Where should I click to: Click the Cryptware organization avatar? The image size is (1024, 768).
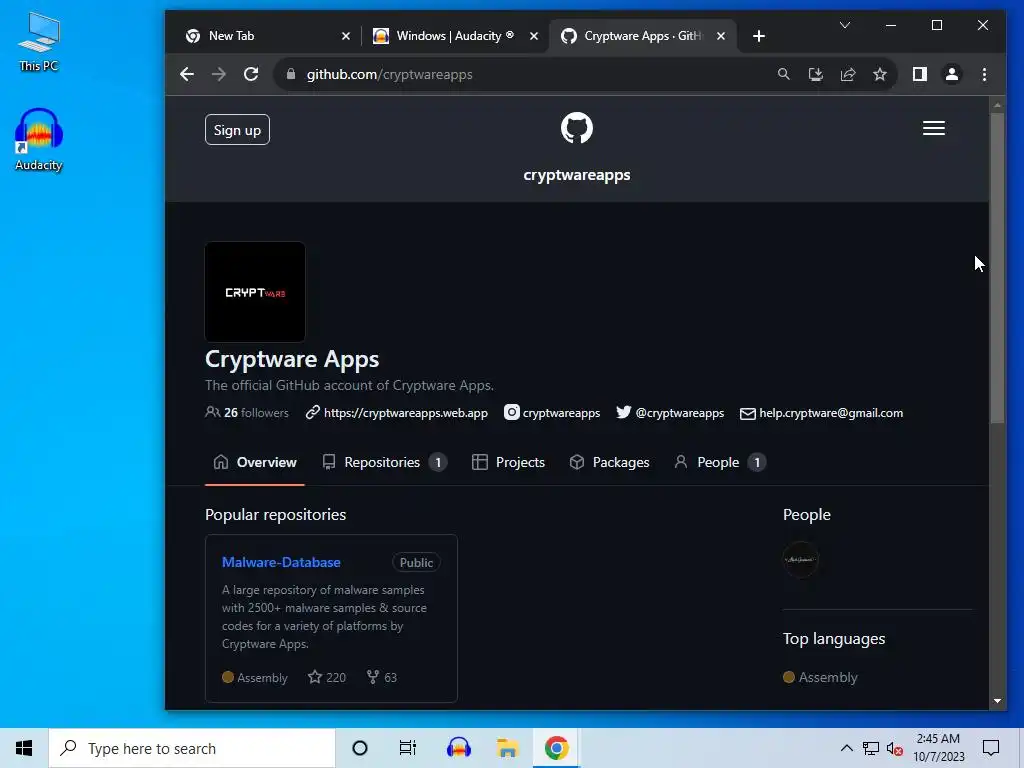click(255, 292)
